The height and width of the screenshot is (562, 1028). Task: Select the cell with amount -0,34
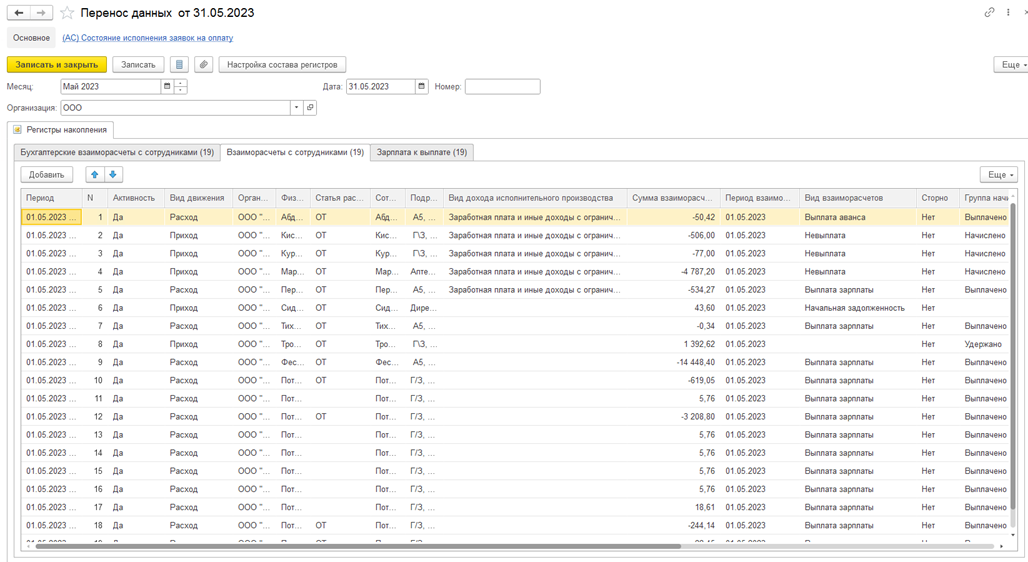(673, 326)
